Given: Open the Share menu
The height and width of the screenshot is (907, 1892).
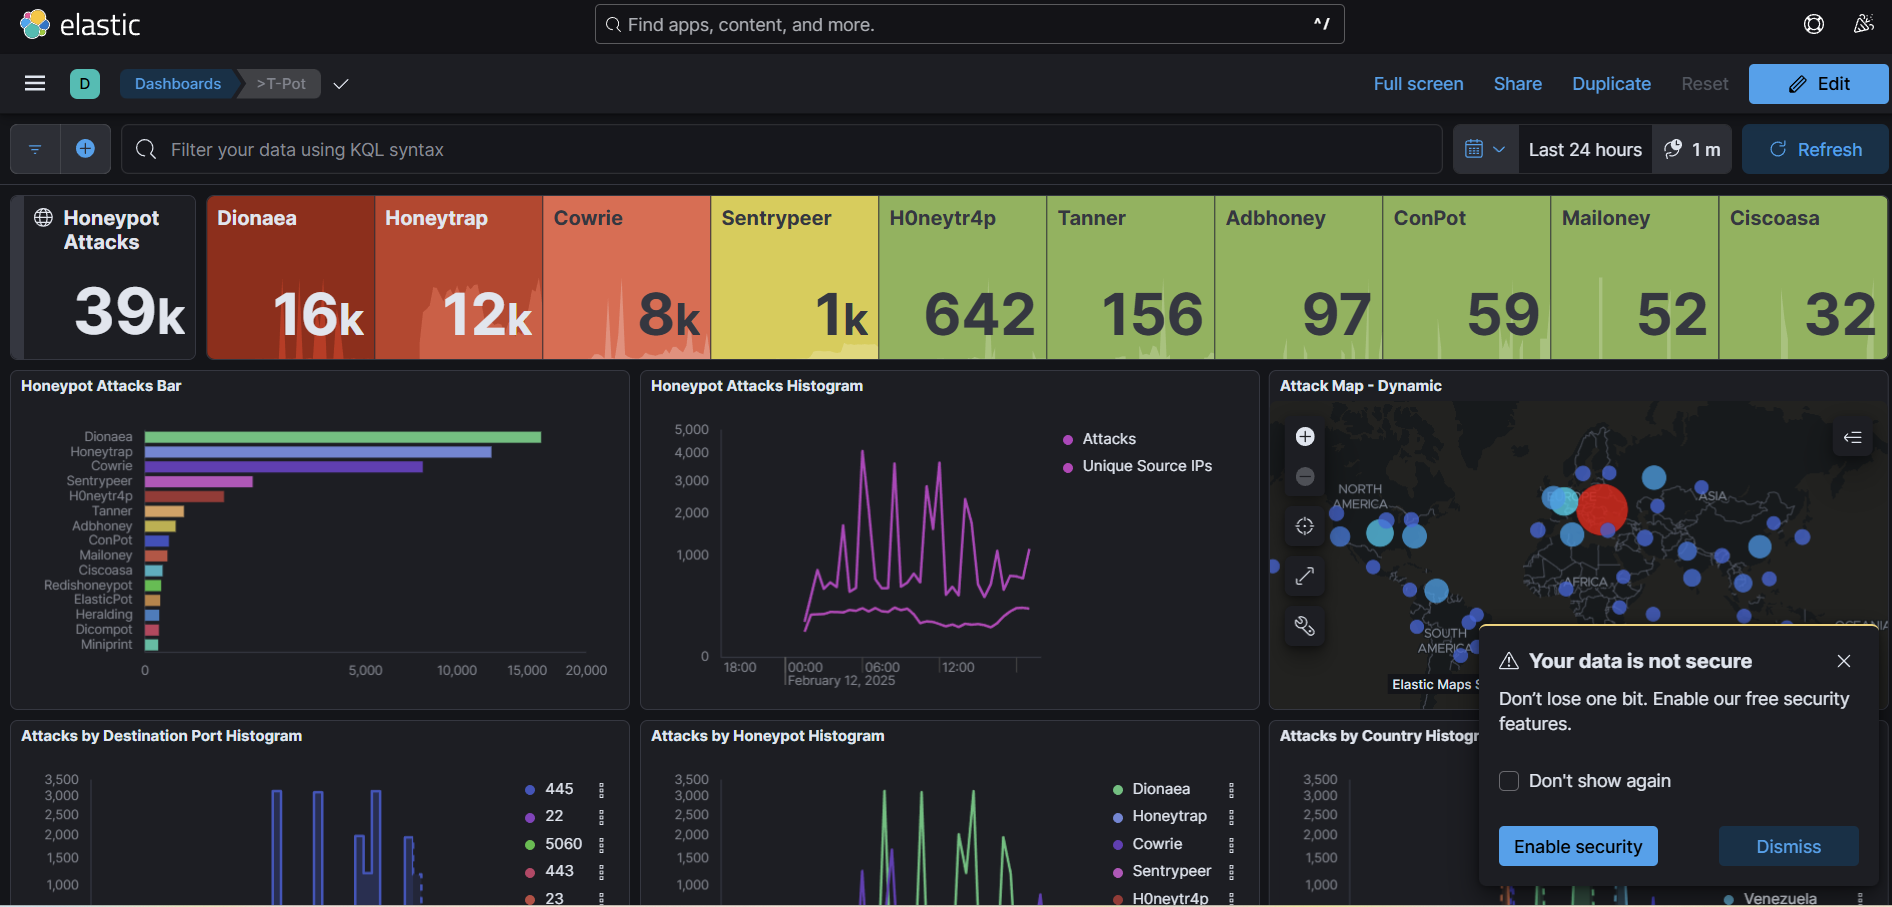Looking at the screenshot, I should click(1517, 84).
